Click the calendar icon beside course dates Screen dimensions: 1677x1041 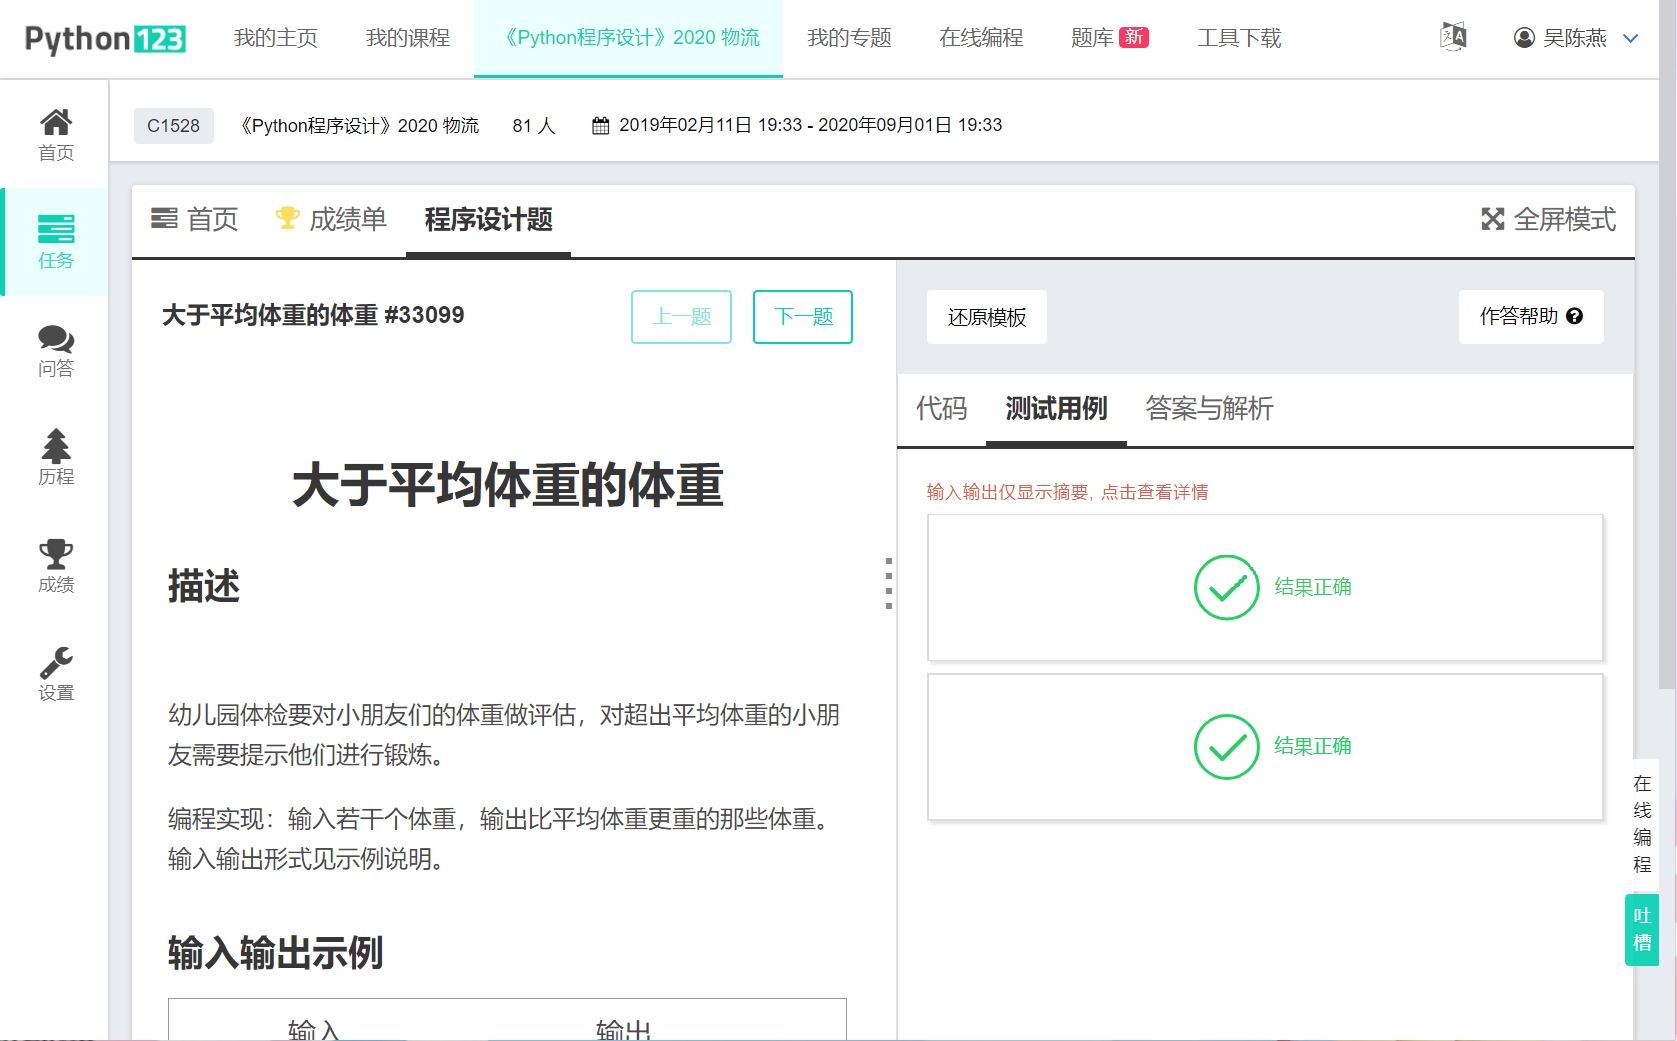coord(600,125)
